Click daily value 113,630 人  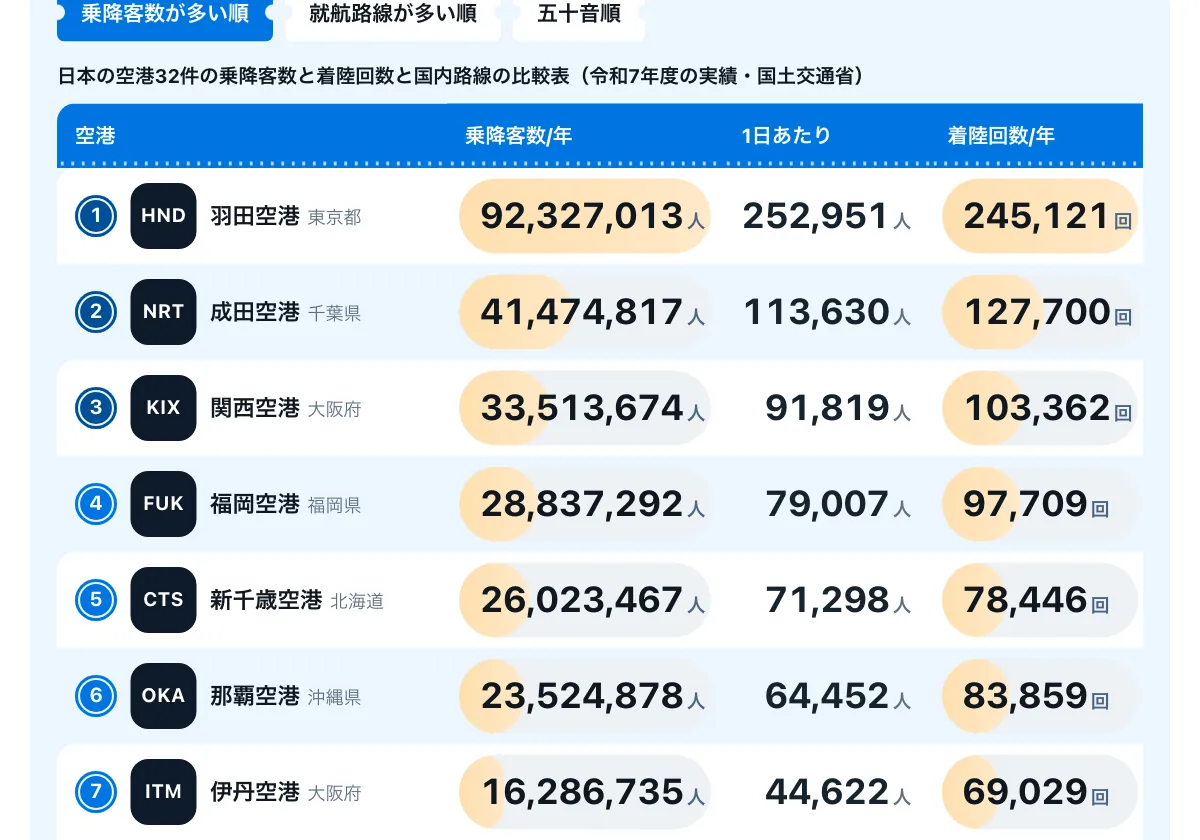coord(826,312)
